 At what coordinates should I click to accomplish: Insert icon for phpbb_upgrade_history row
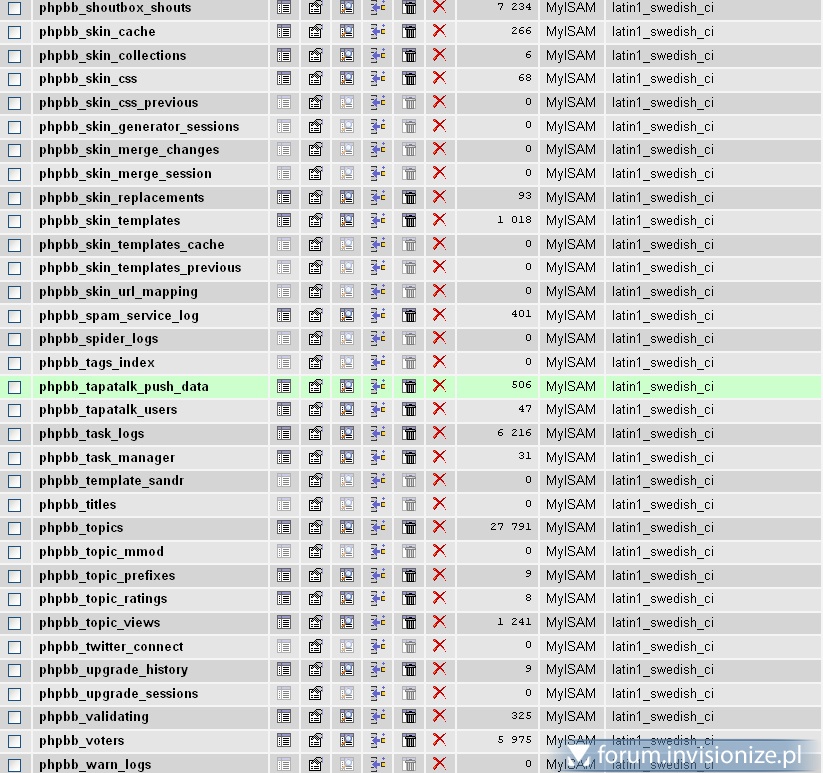pos(378,670)
